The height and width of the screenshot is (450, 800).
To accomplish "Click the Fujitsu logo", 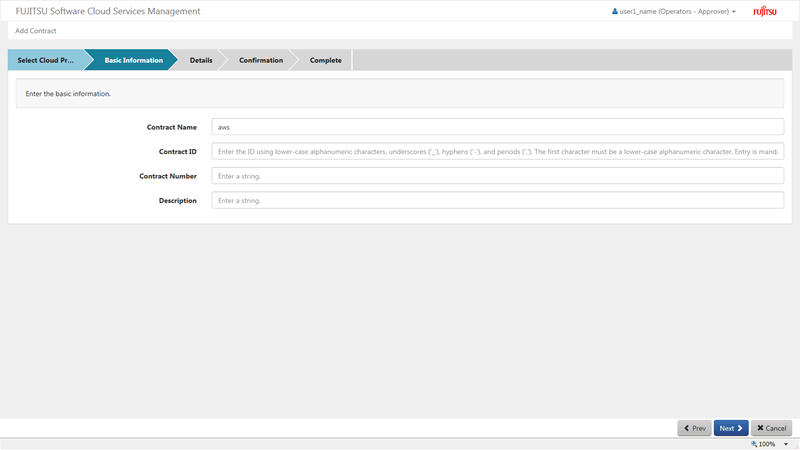I will click(x=765, y=11).
